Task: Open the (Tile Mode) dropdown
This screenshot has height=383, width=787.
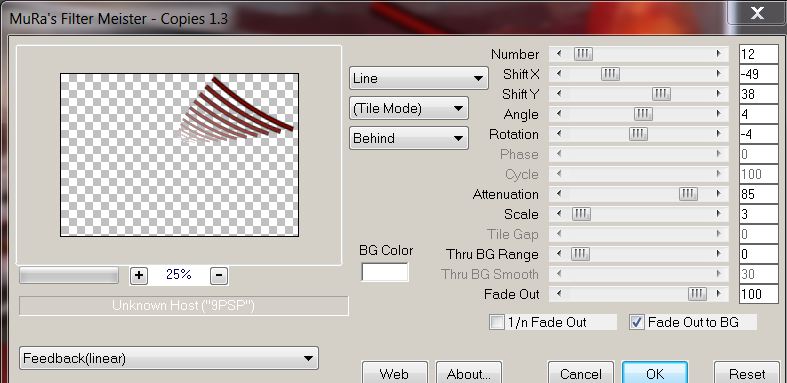Action: (409, 108)
